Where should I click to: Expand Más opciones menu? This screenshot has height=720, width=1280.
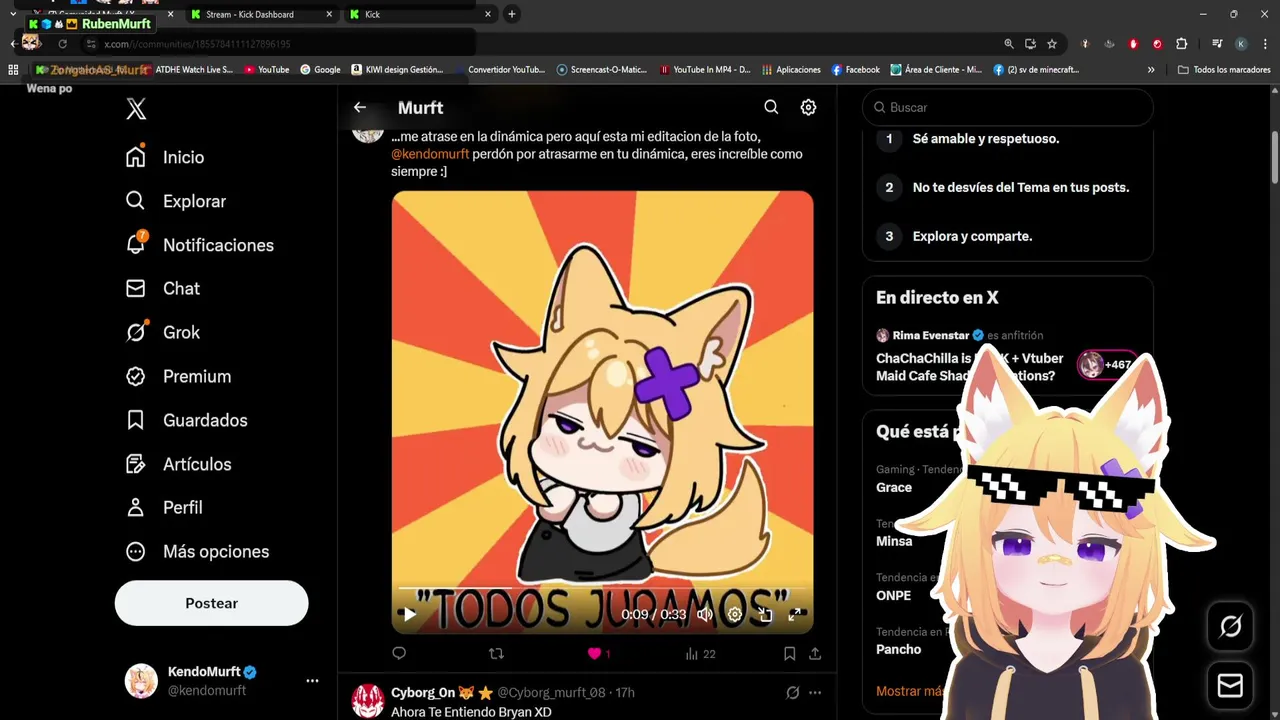click(197, 551)
